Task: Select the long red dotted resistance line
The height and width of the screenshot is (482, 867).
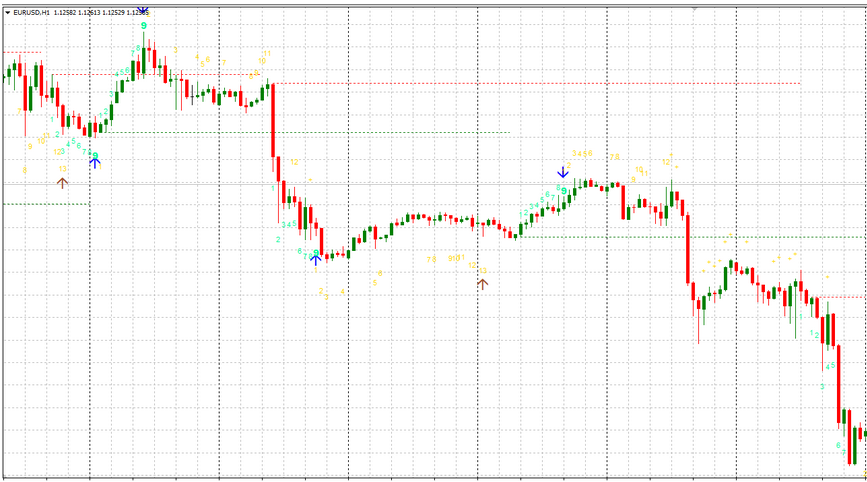Action: click(537, 83)
